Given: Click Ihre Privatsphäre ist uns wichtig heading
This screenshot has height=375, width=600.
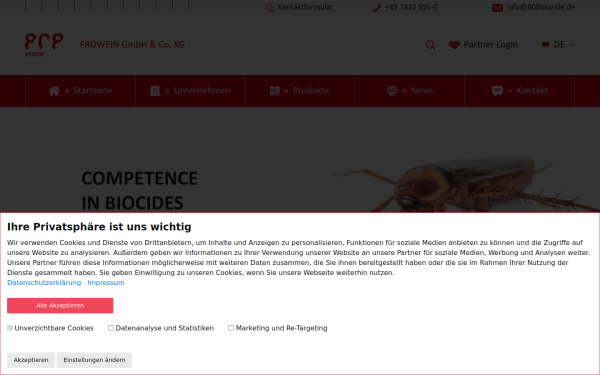Looking at the screenshot, I should click(x=99, y=227).
